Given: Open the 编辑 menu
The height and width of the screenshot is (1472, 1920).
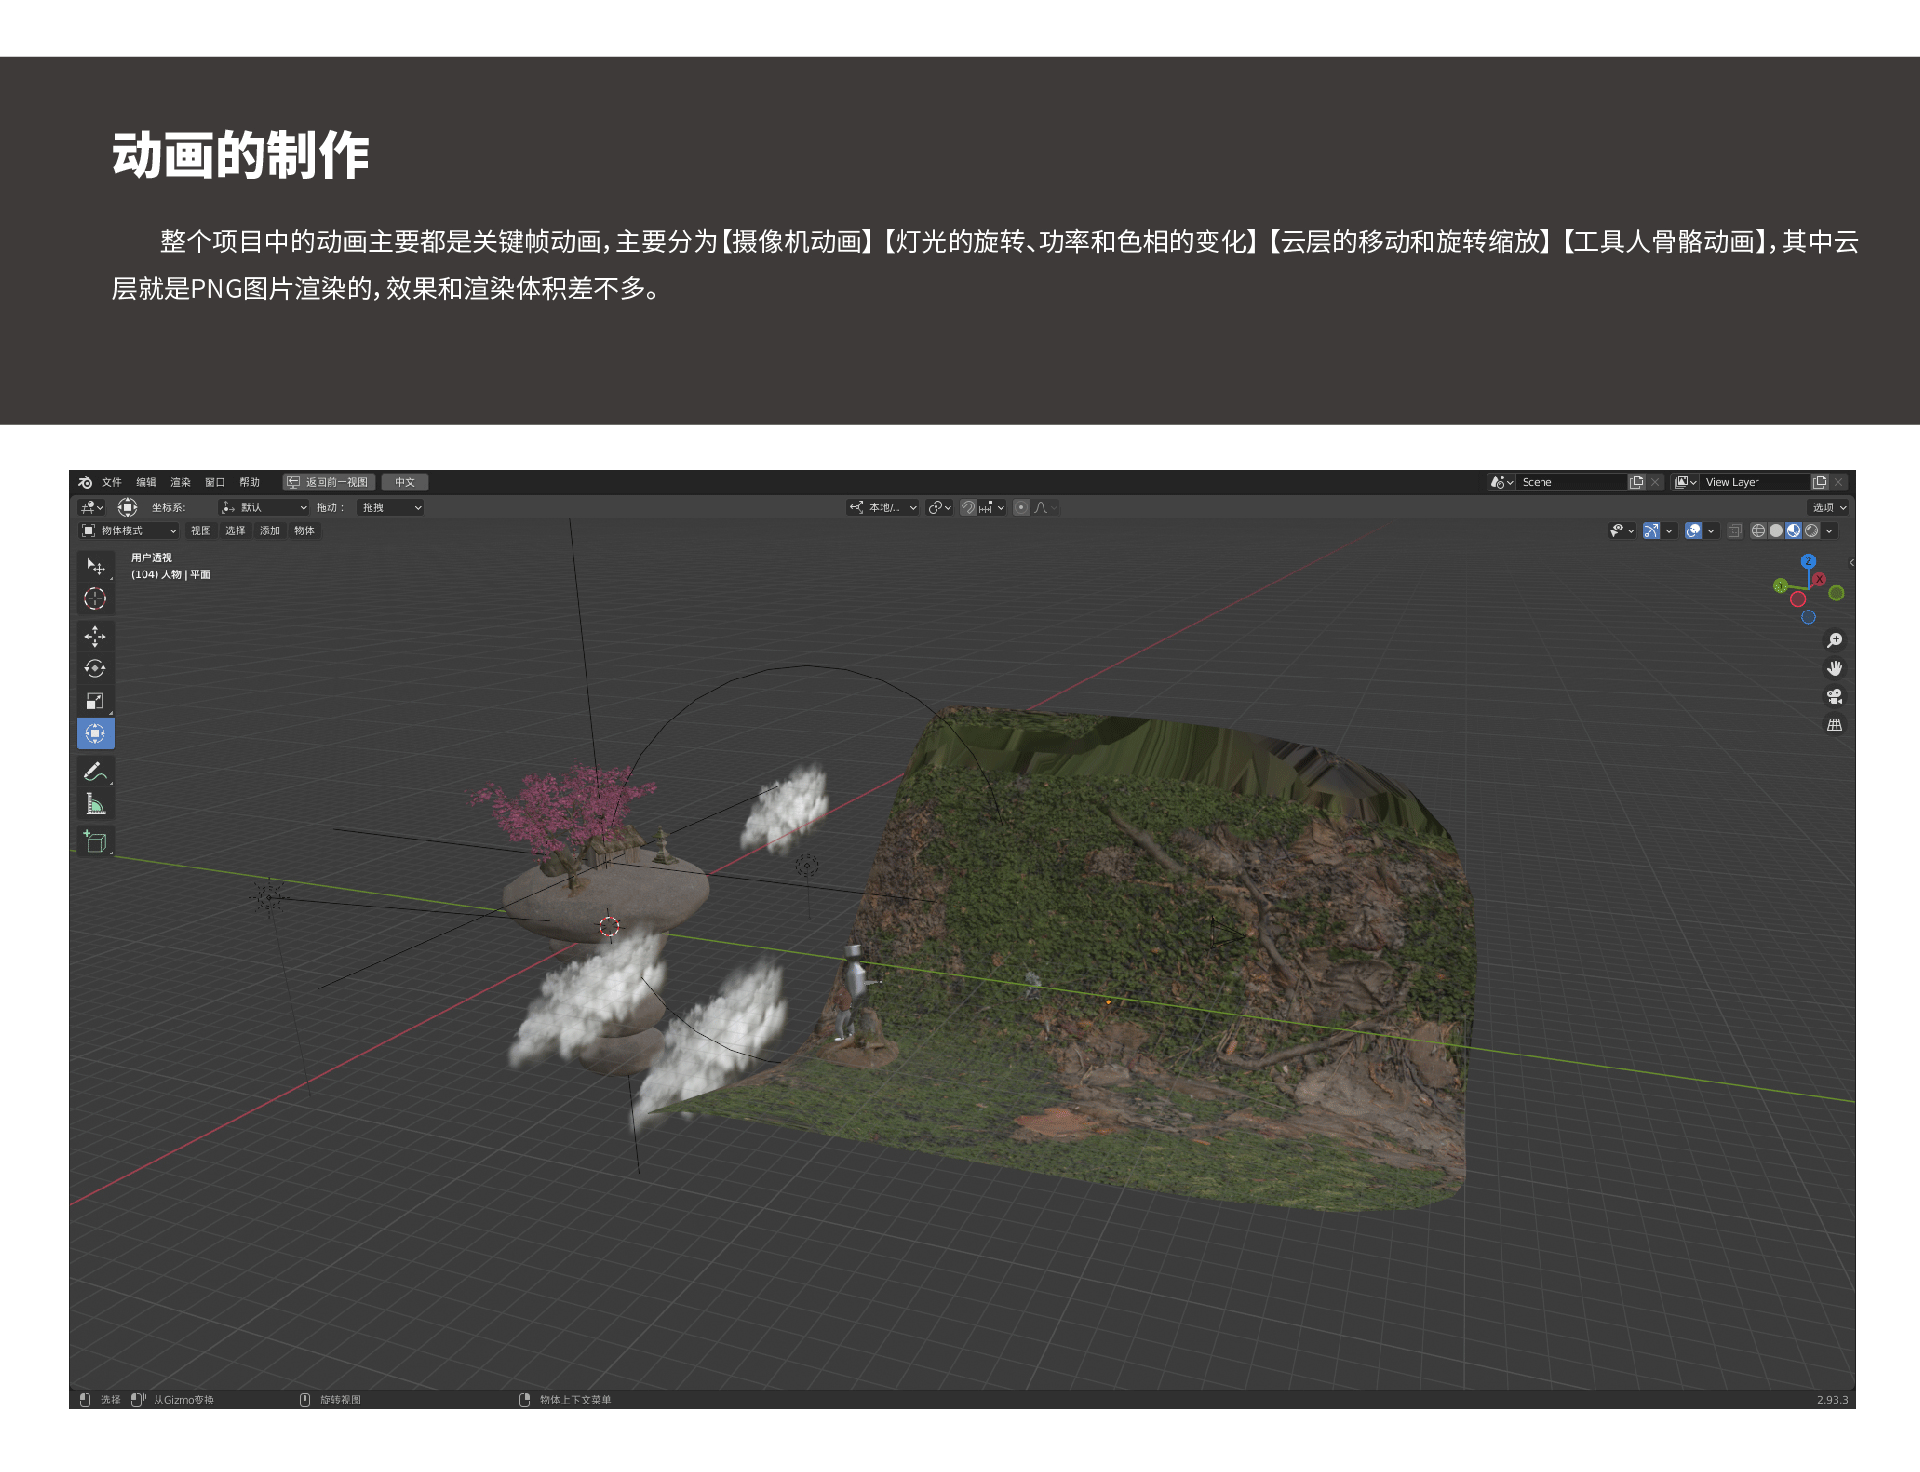Looking at the screenshot, I should [x=146, y=482].
